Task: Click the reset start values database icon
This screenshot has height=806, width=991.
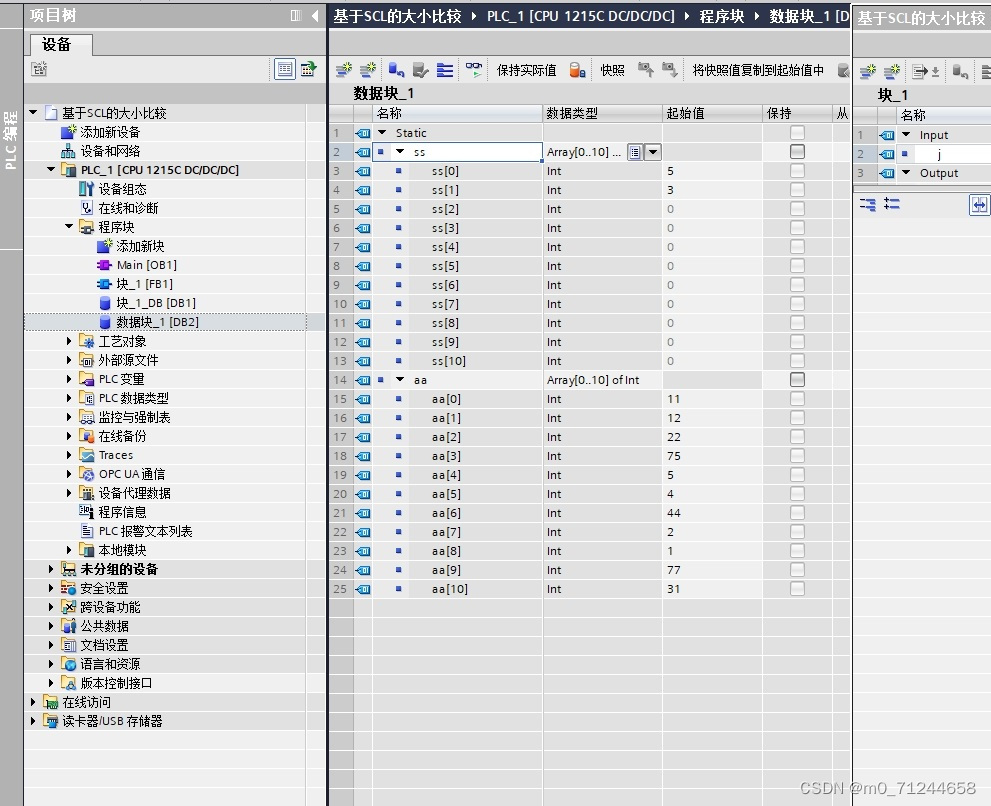Action: (396, 70)
